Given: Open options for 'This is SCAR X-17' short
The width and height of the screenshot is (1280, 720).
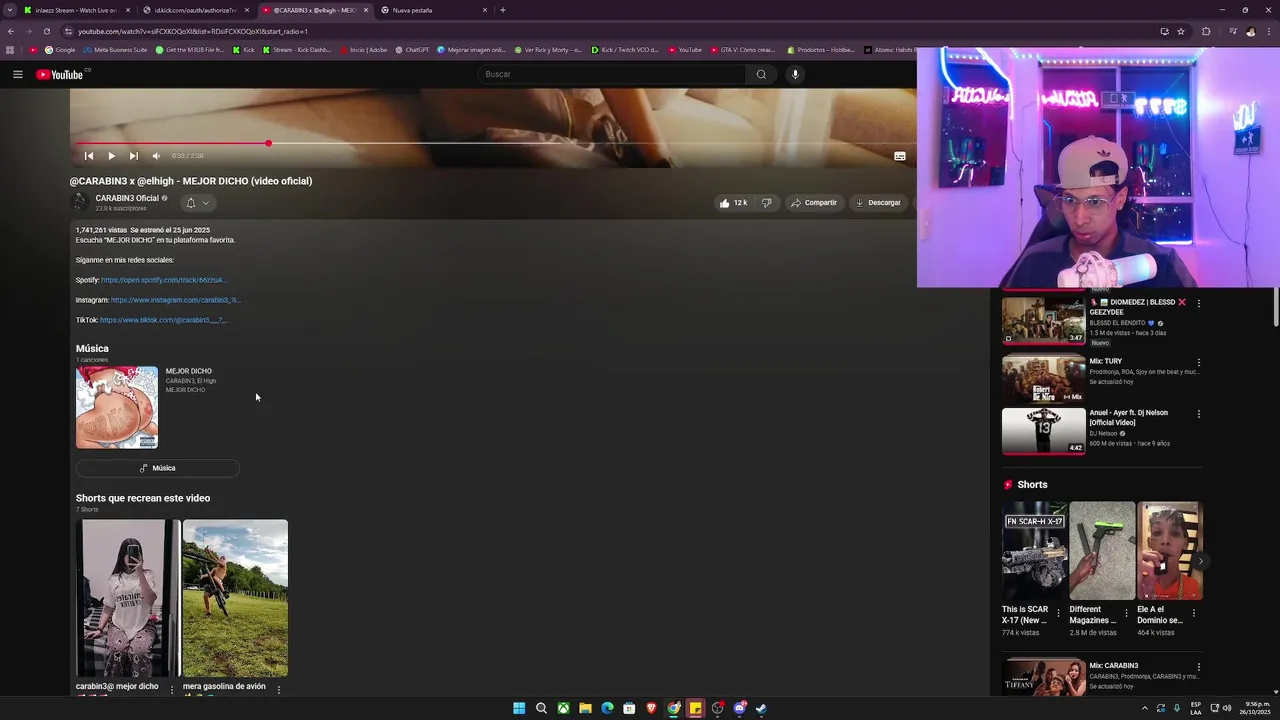Looking at the screenshot, I should coord(1059,614).
